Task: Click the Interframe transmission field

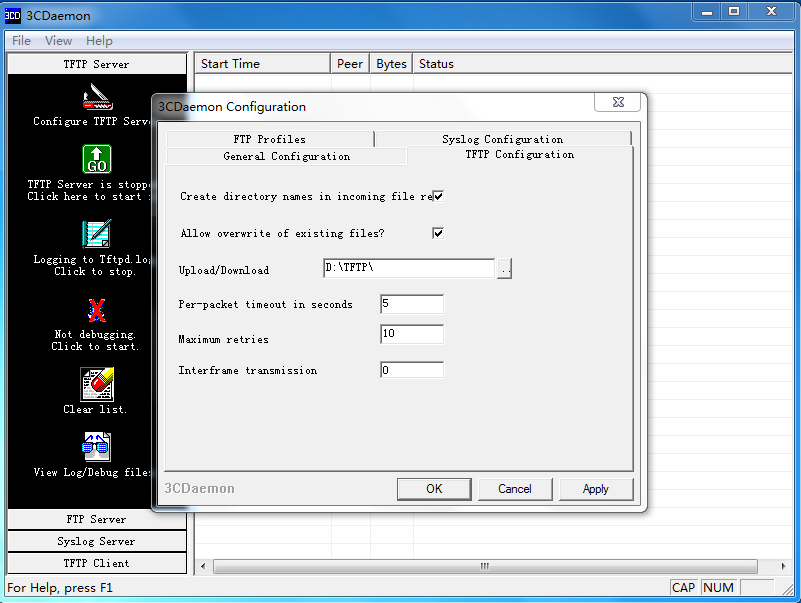Action: pos(412,370)
